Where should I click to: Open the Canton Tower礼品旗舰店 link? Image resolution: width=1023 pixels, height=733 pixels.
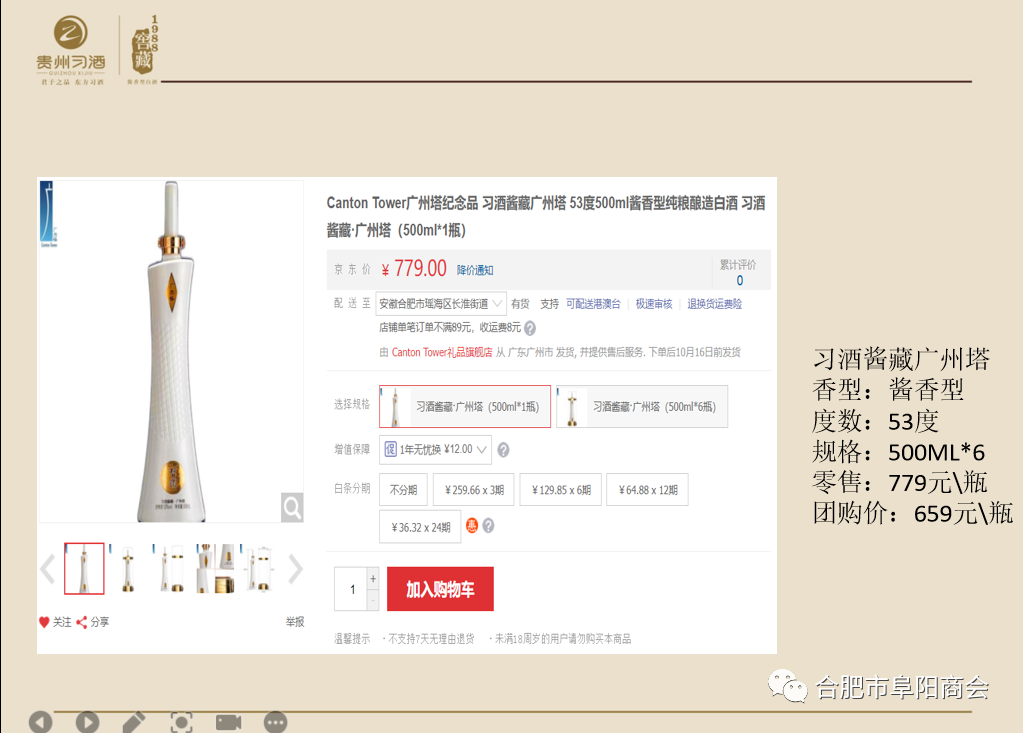(x=442, y=352)
